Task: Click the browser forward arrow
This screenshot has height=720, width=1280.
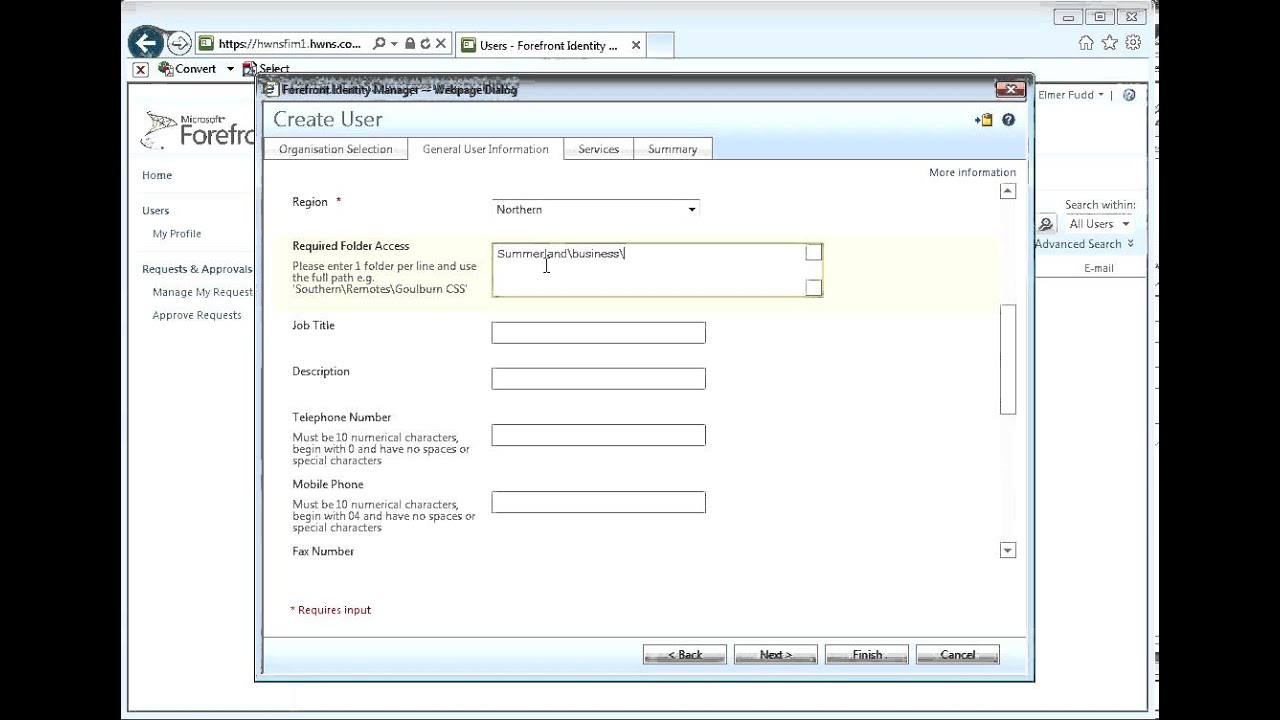Action: (179, 43)
